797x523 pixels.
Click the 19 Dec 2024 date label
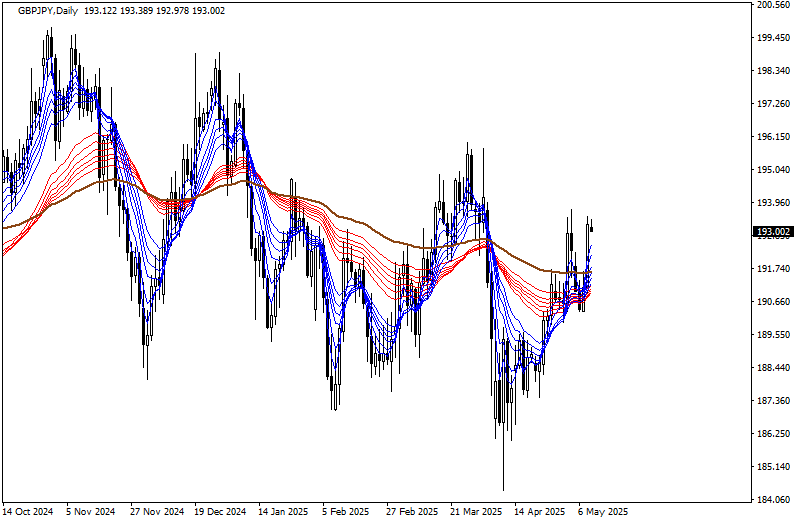220,512
